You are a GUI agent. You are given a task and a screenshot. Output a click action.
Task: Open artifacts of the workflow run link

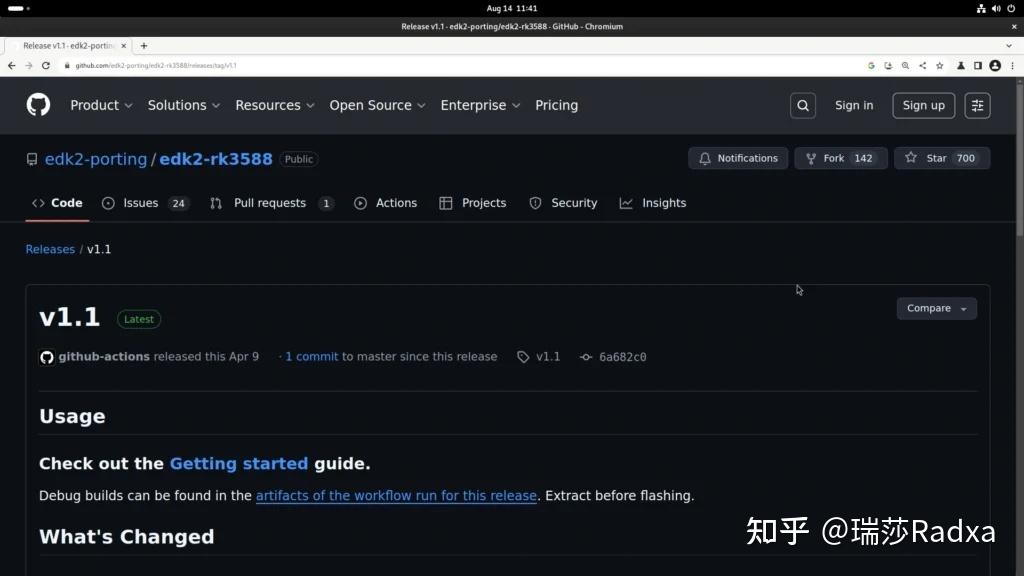click(x=396, y=496)
